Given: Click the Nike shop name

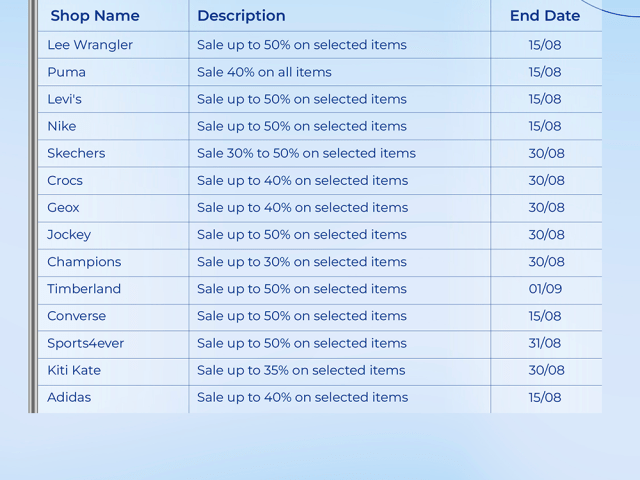Looking at the screenshot, I should tap(62, 126).
